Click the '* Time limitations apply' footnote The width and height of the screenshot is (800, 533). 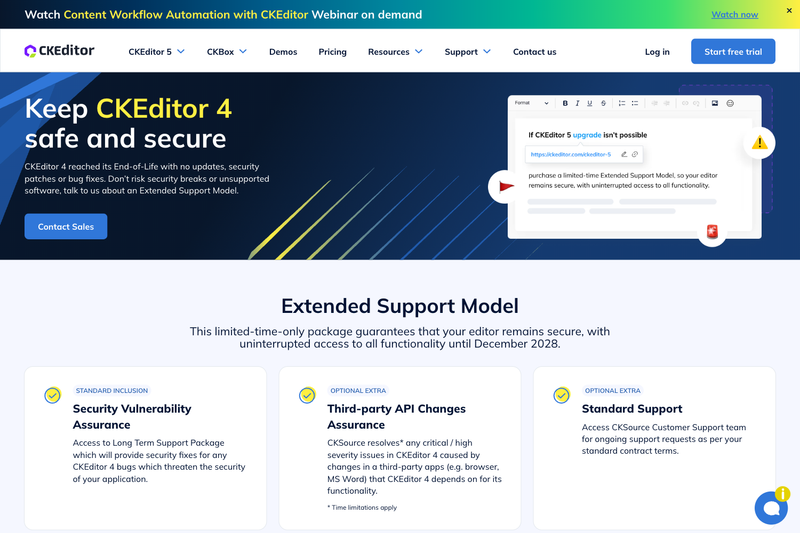[x=362, y=507]
